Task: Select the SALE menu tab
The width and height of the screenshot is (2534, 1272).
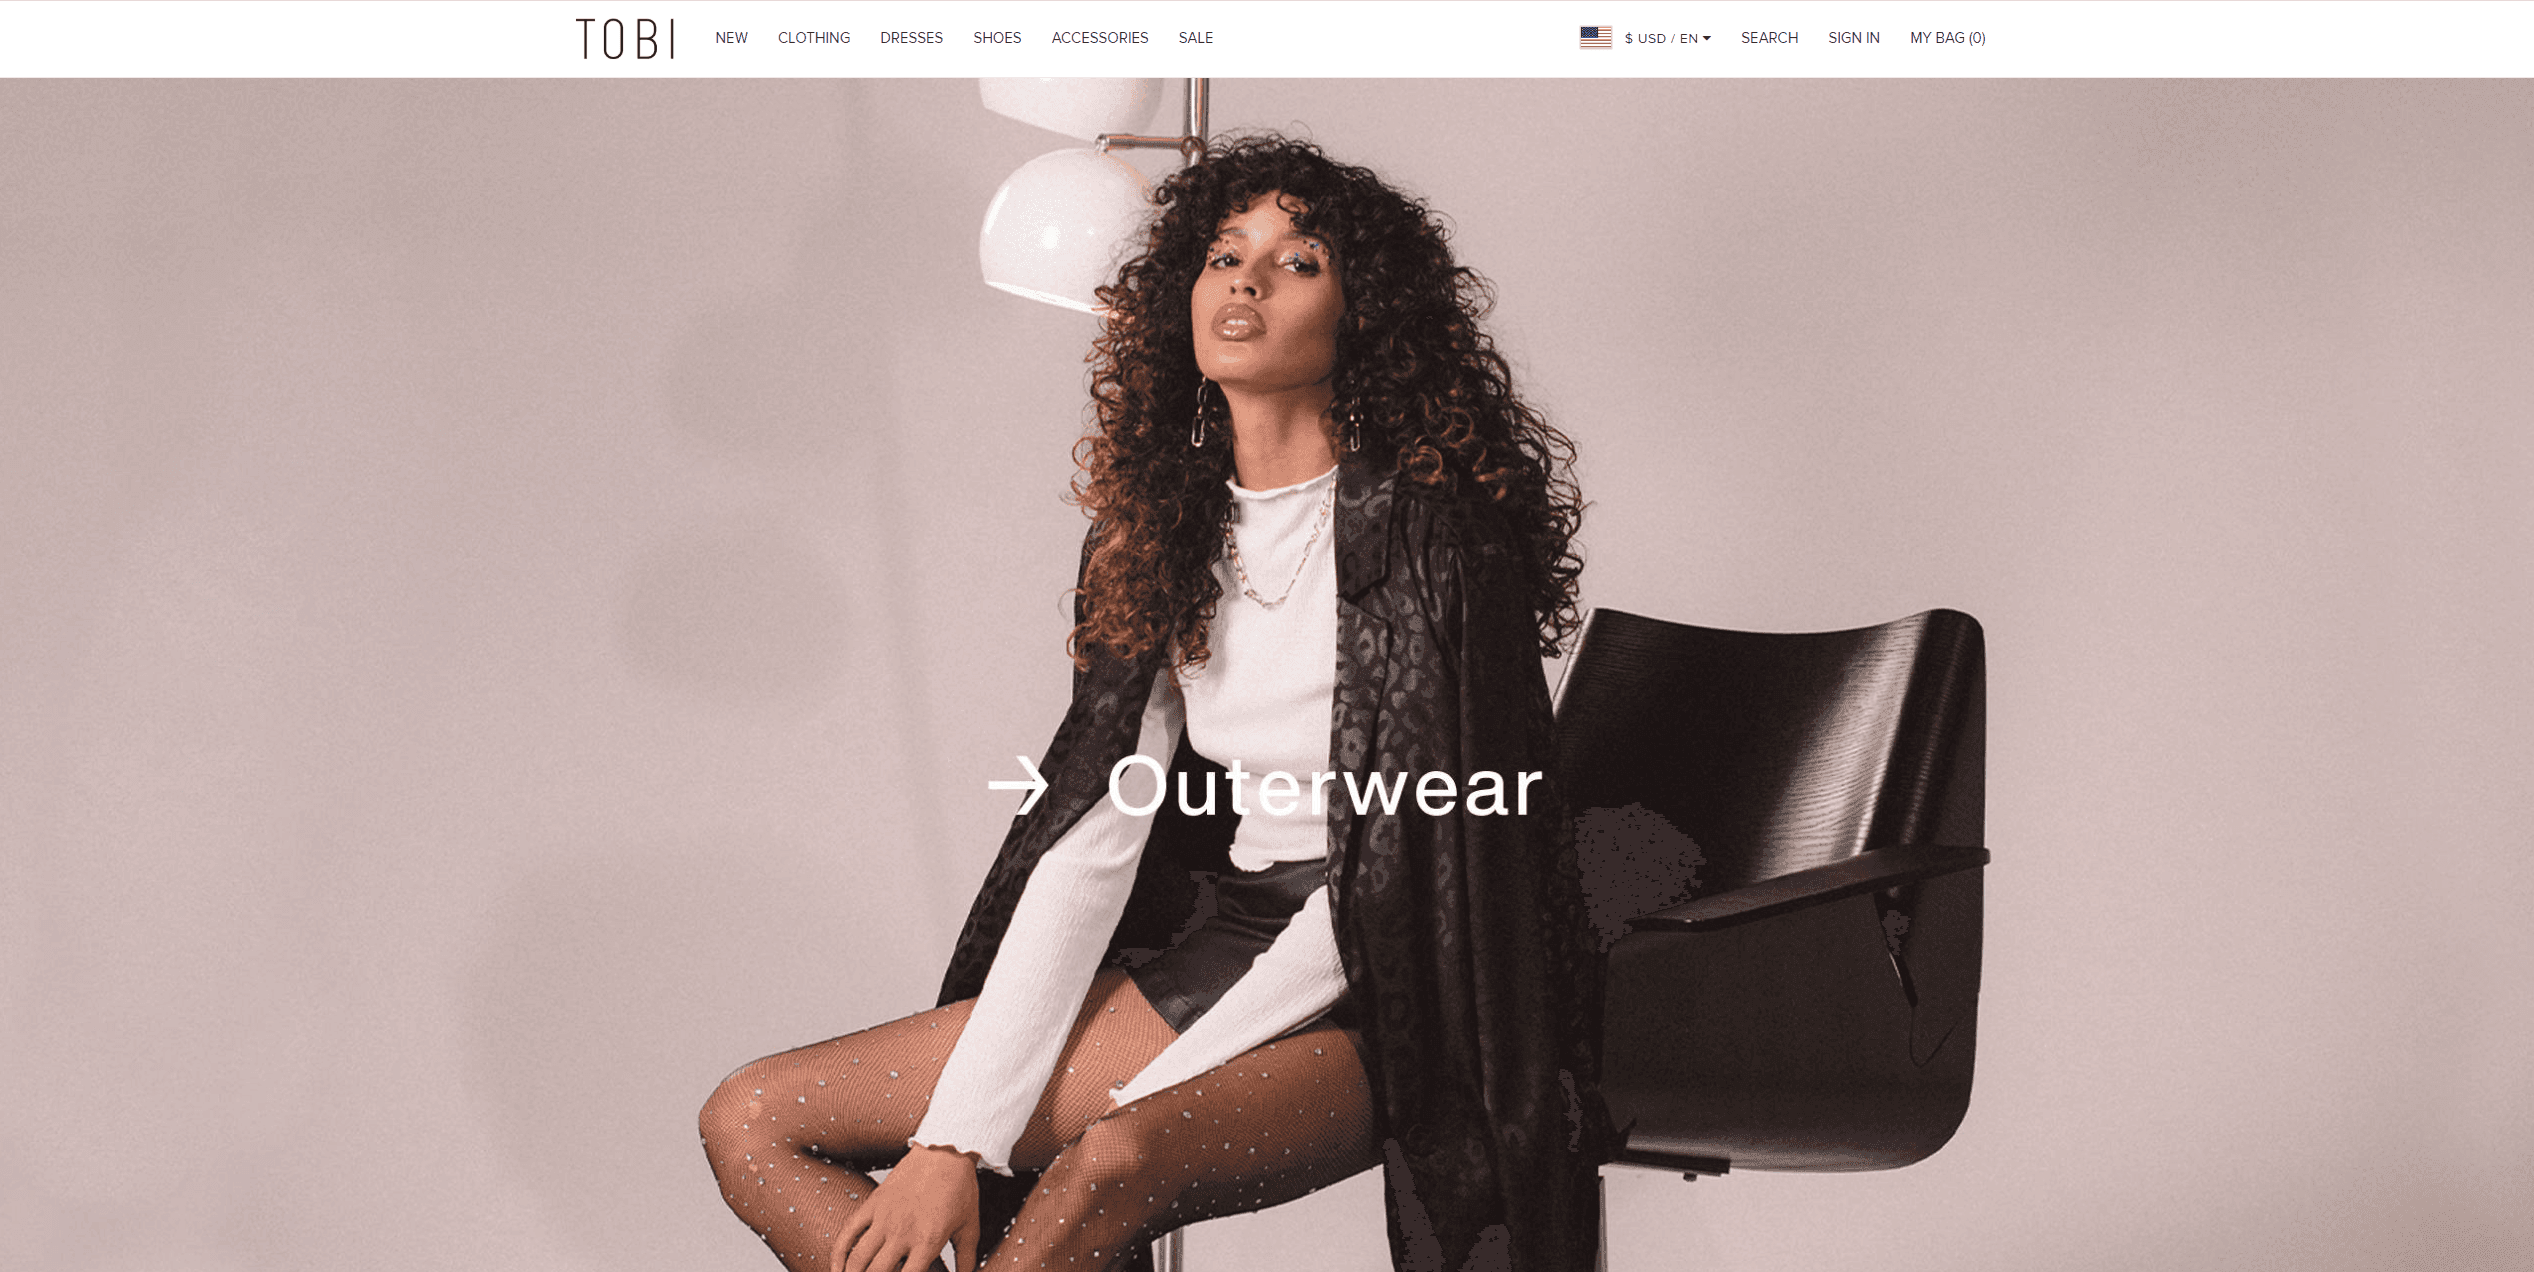Action: click(1196, 37)
